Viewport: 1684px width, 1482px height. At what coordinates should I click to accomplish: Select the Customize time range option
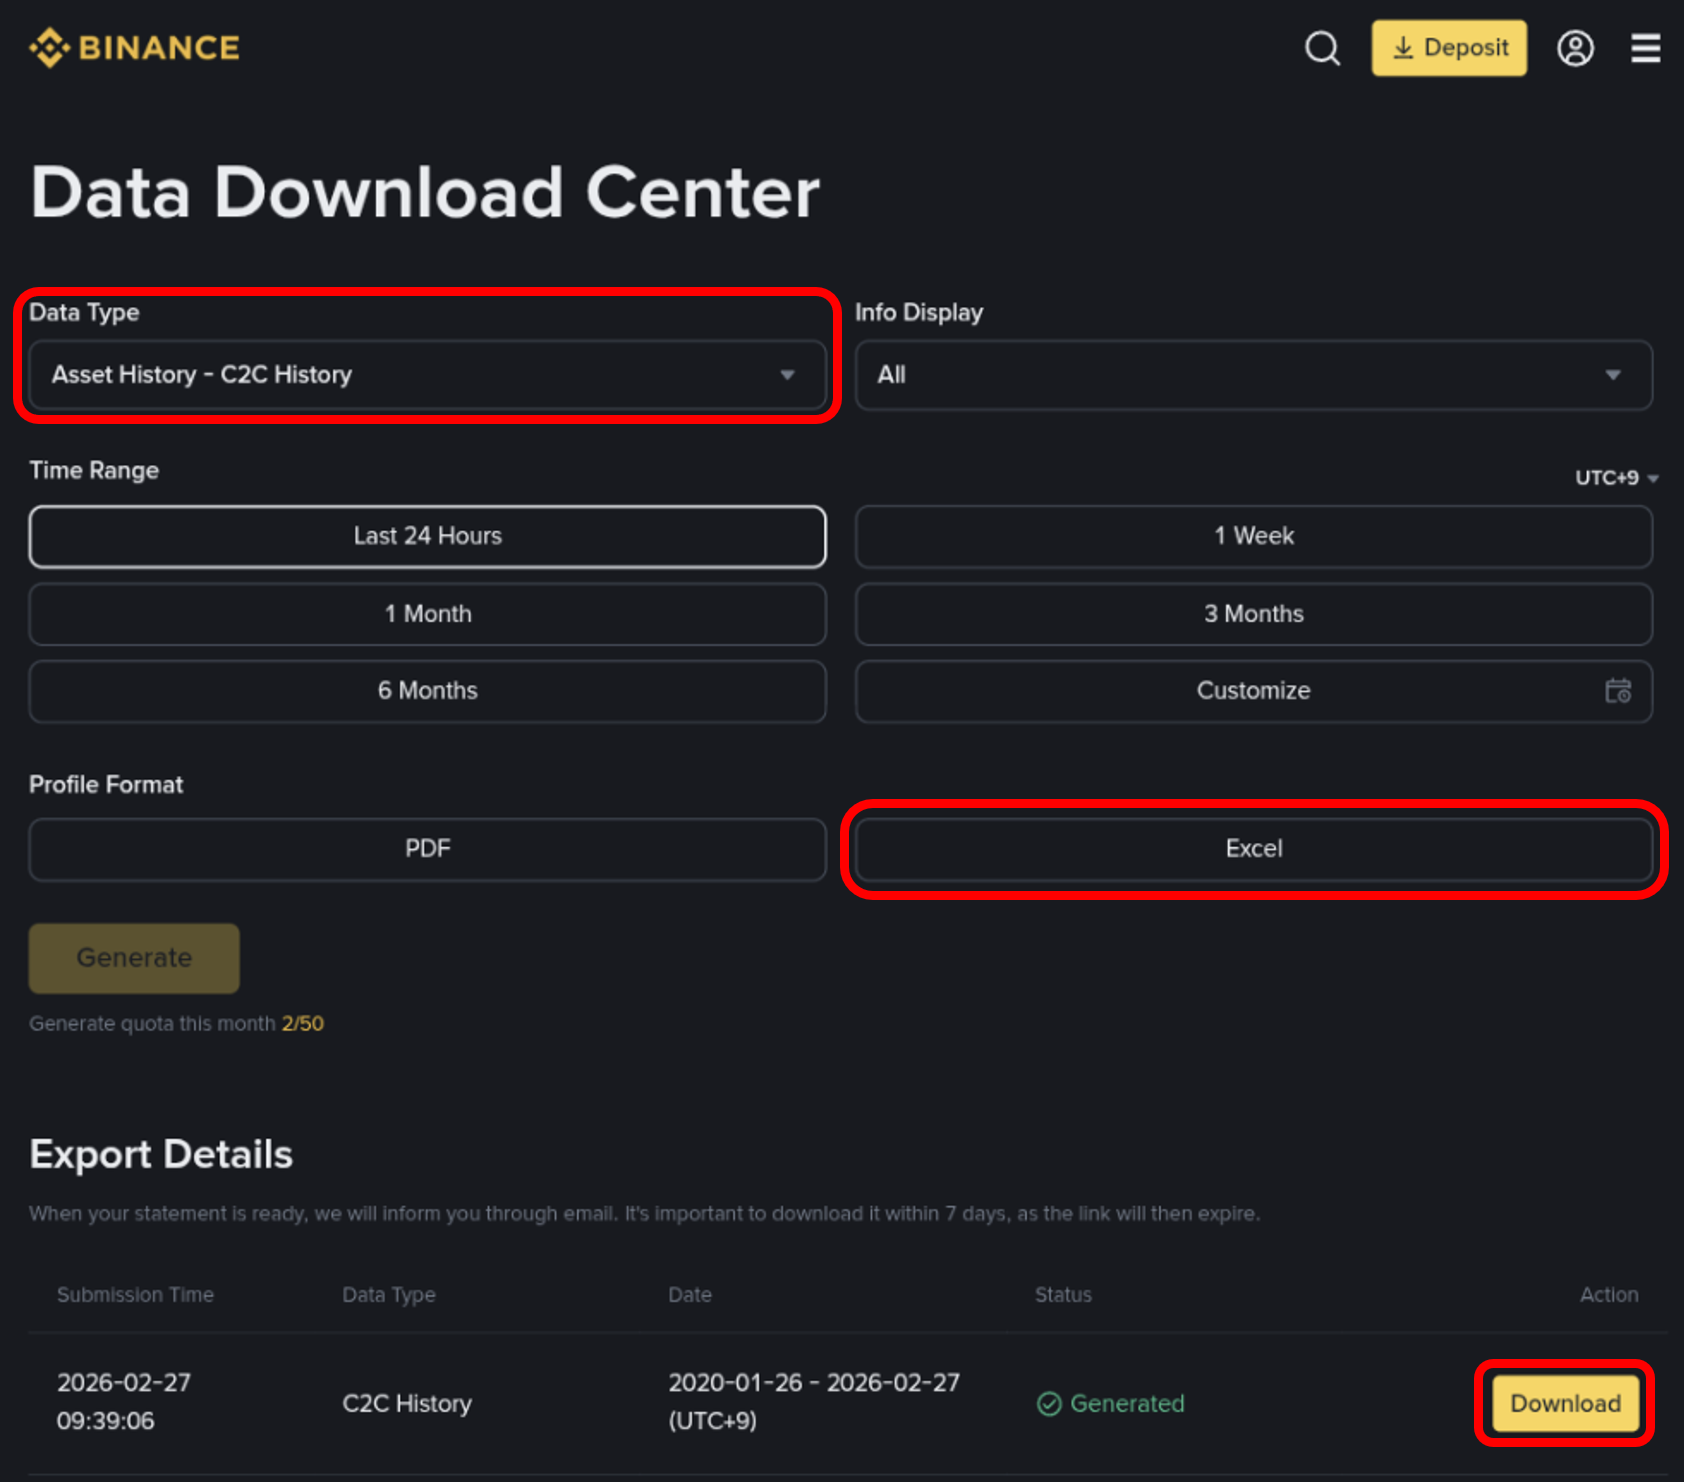1254,691
